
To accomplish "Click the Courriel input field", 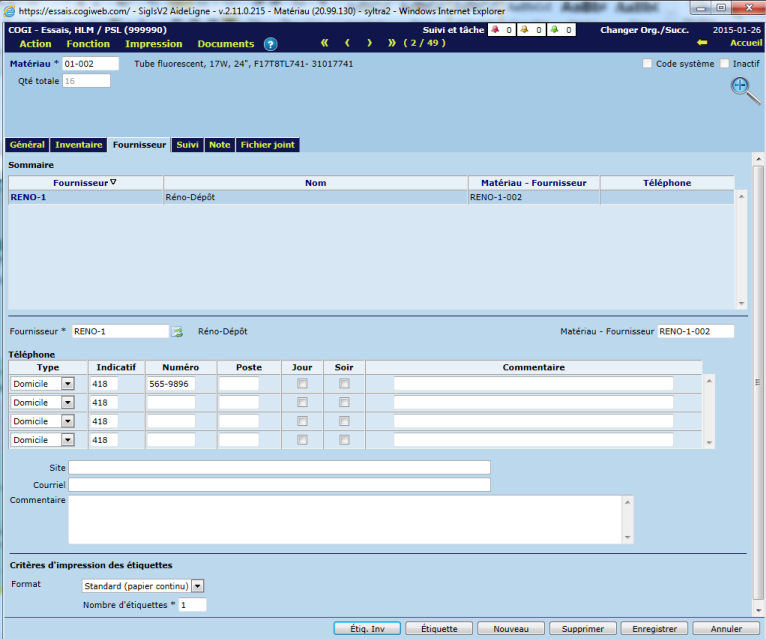I will point(279,485).
